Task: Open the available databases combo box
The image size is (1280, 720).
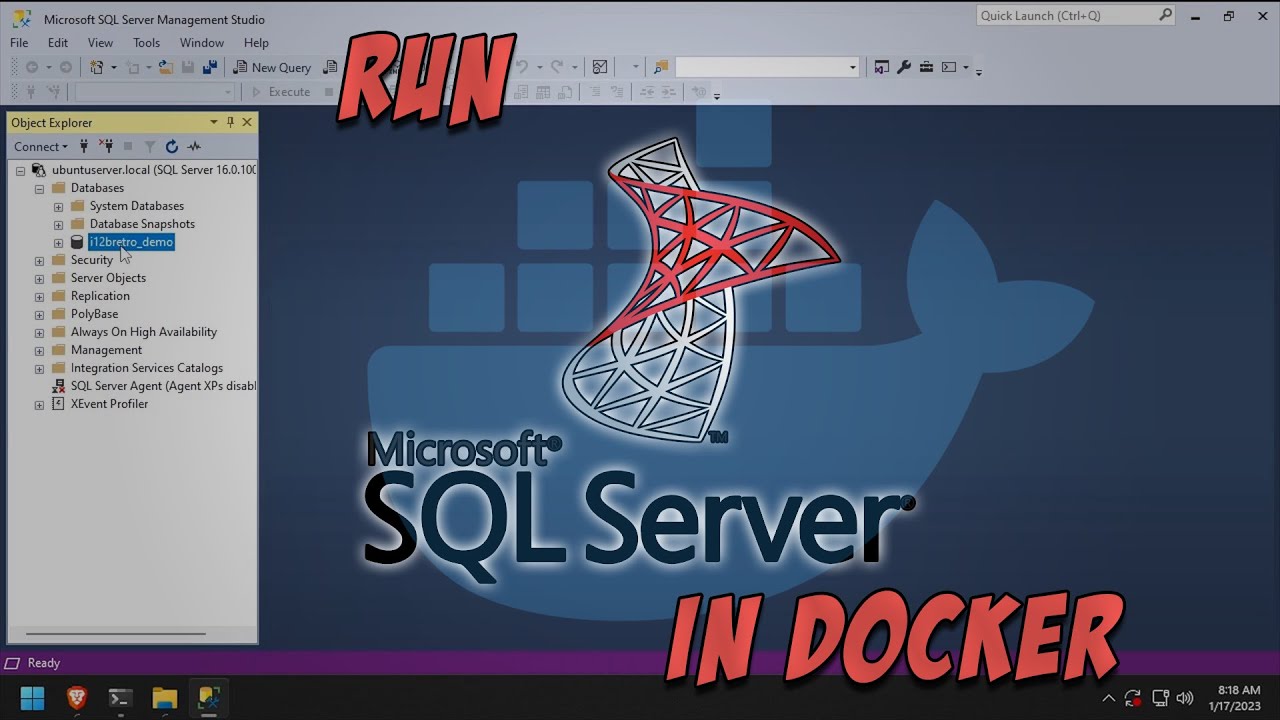Action: (155, 91)
